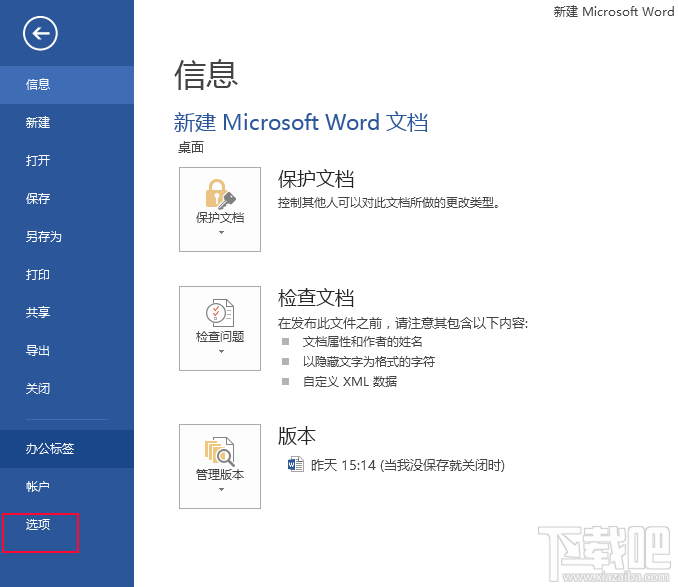Click the Word file icon beside 昨天 15:14
The width and height of the screenshot is (678, 587).
tap(296, 465)
